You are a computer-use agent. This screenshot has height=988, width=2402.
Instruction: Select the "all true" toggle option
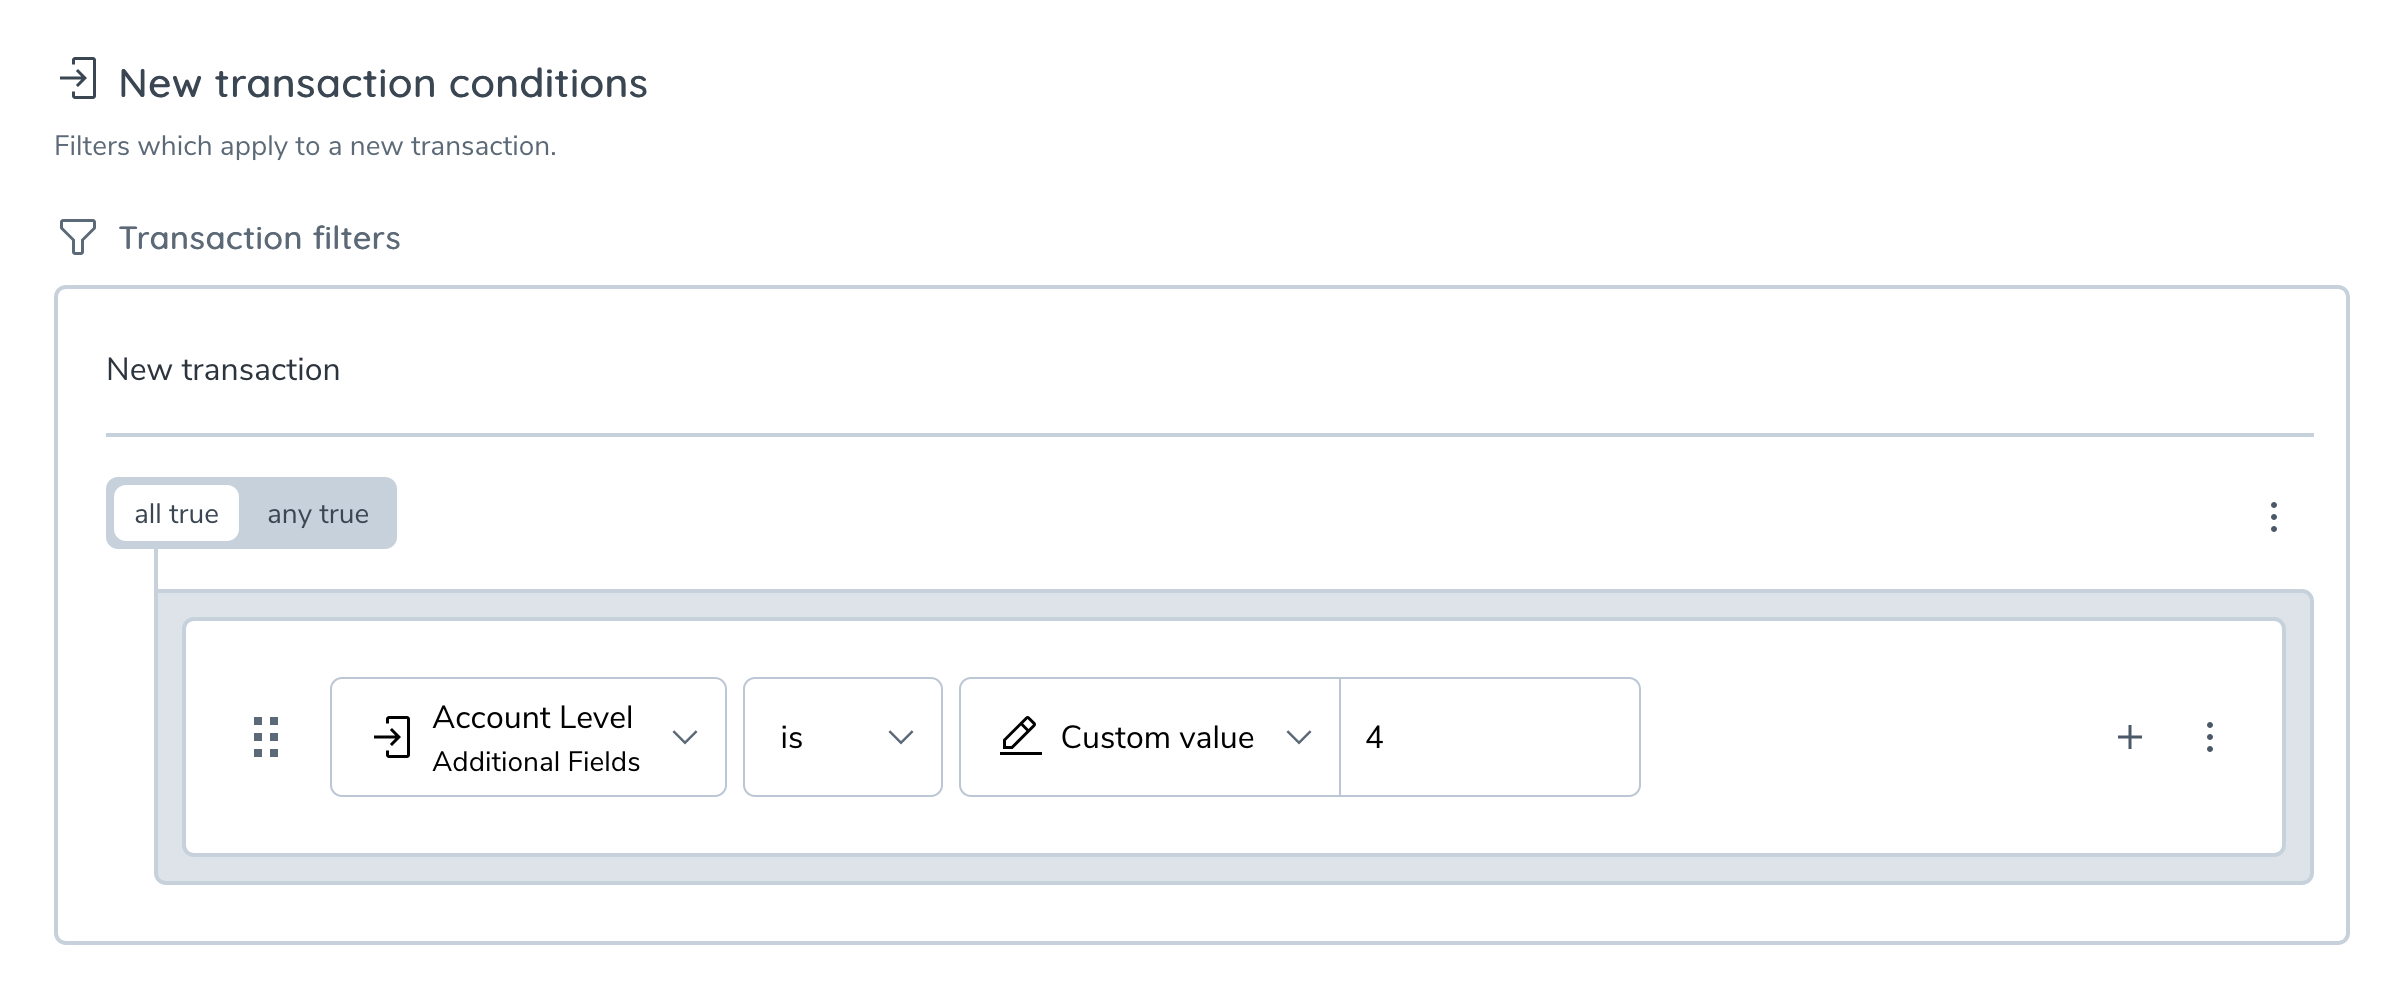(176, 514)
